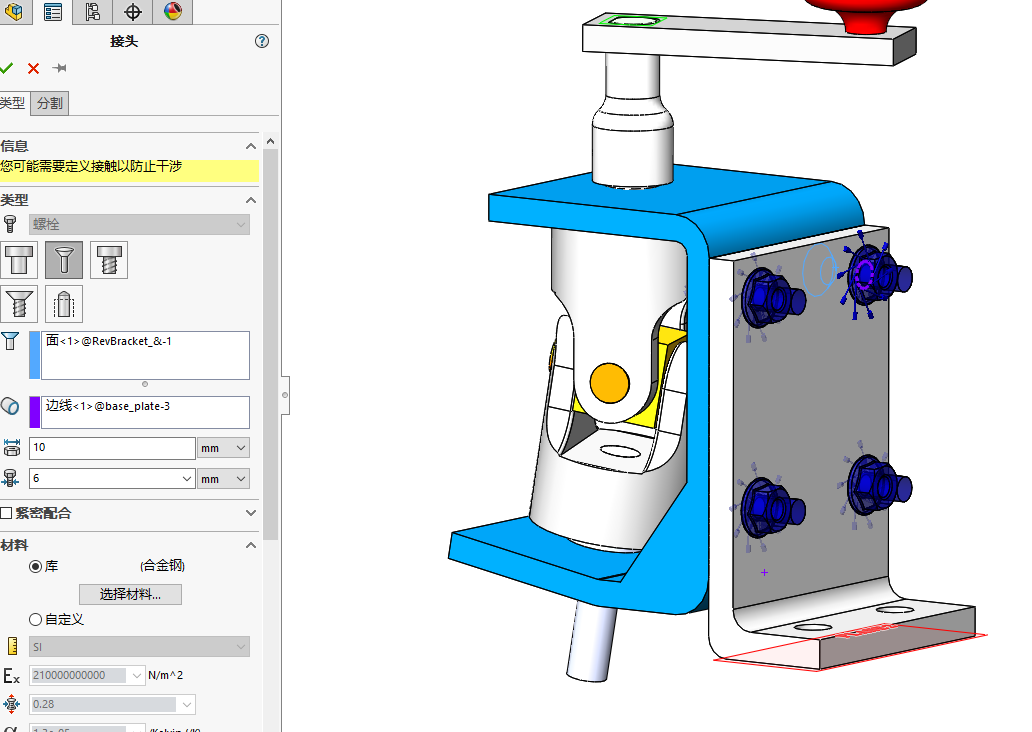Click the countersink face icon beside face selection
The height and width of the screenshot is (732, 1032).
tap(10, 341)
